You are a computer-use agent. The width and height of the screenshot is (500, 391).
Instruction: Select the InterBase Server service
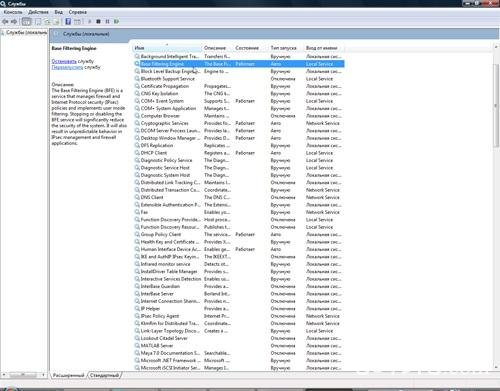(239, 294)
